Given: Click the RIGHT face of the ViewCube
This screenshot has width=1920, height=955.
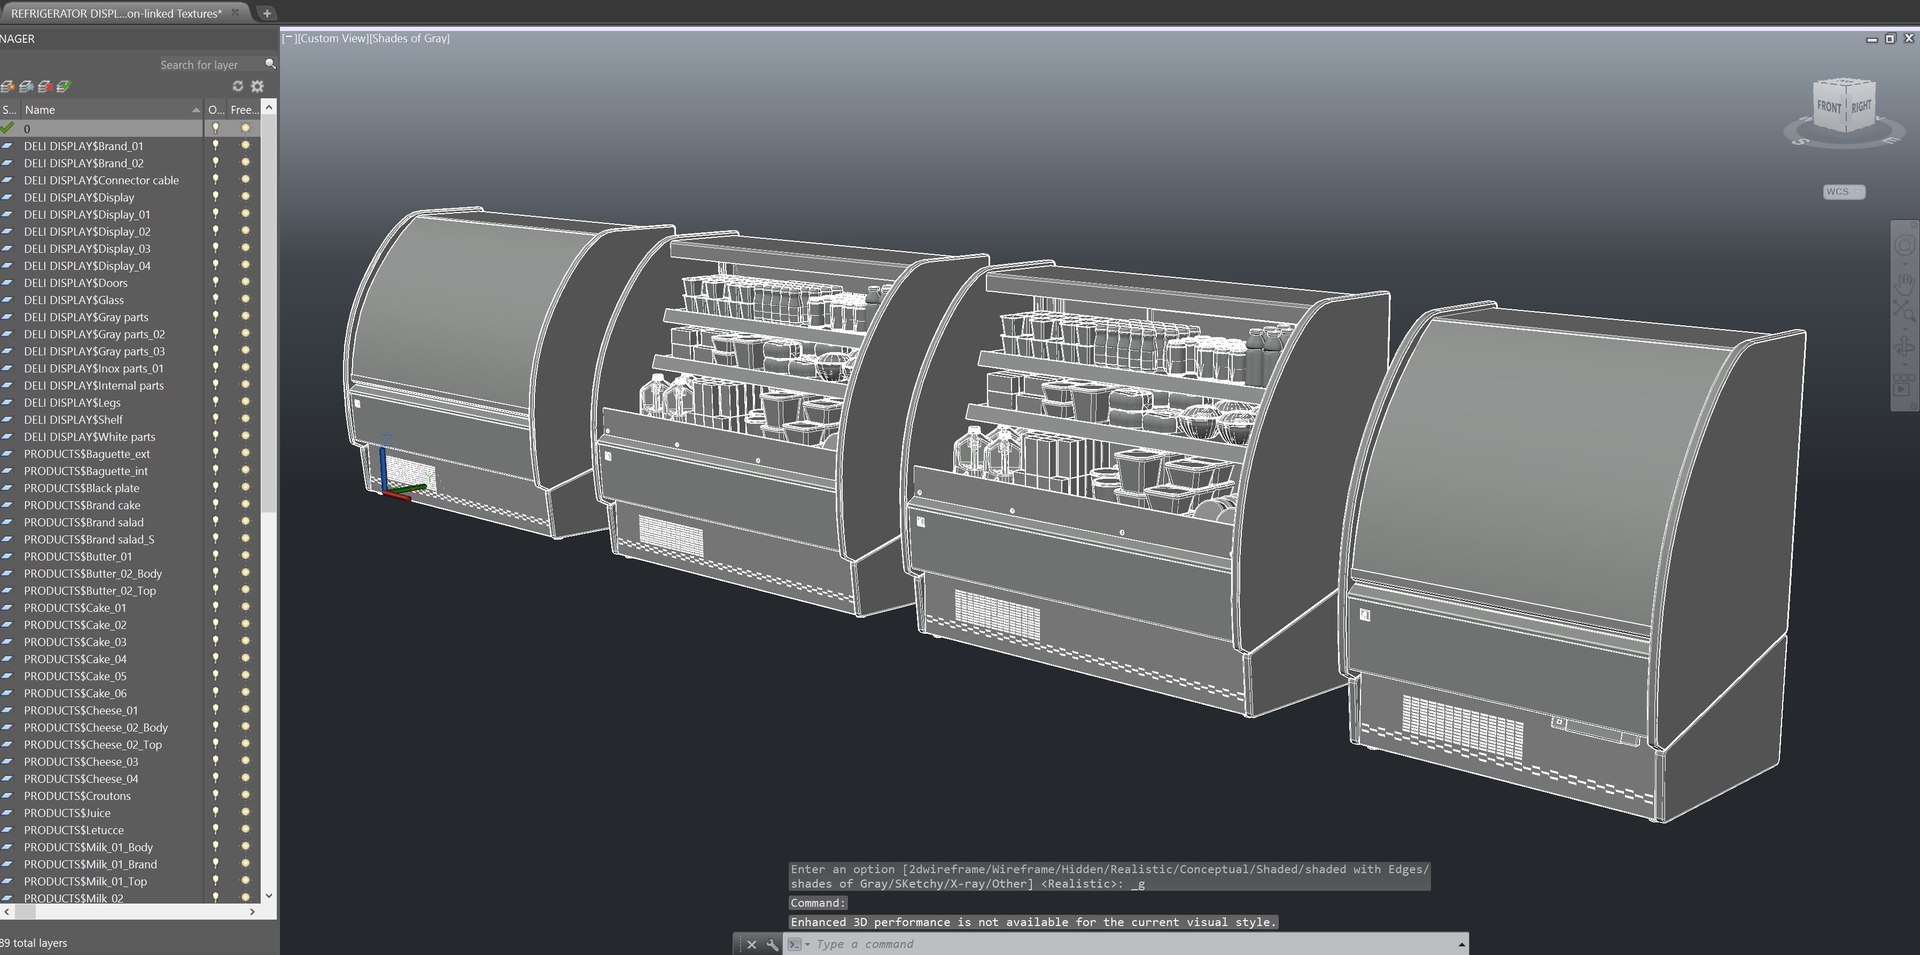Looking at the screenshot, I should [x=1860, y=106].
